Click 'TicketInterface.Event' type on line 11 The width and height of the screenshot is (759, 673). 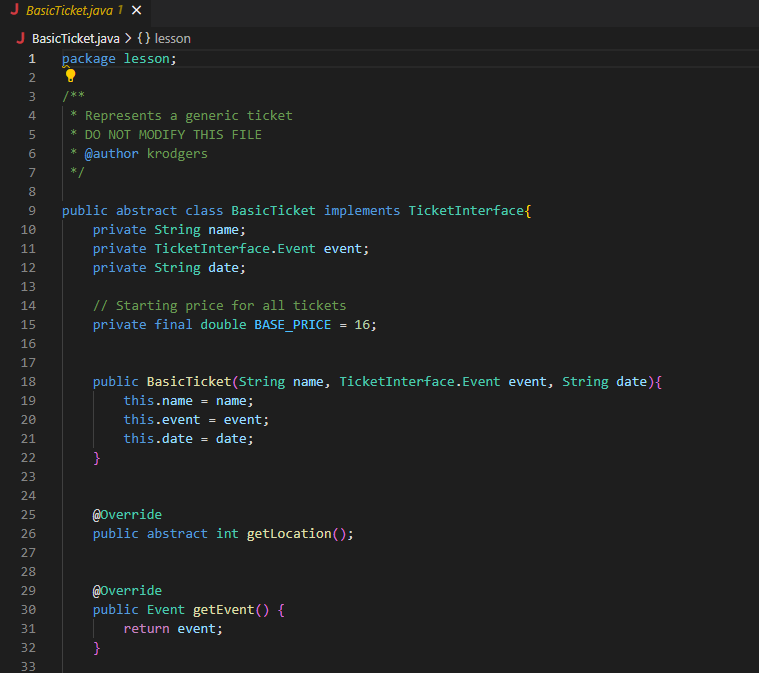[235, 249]
